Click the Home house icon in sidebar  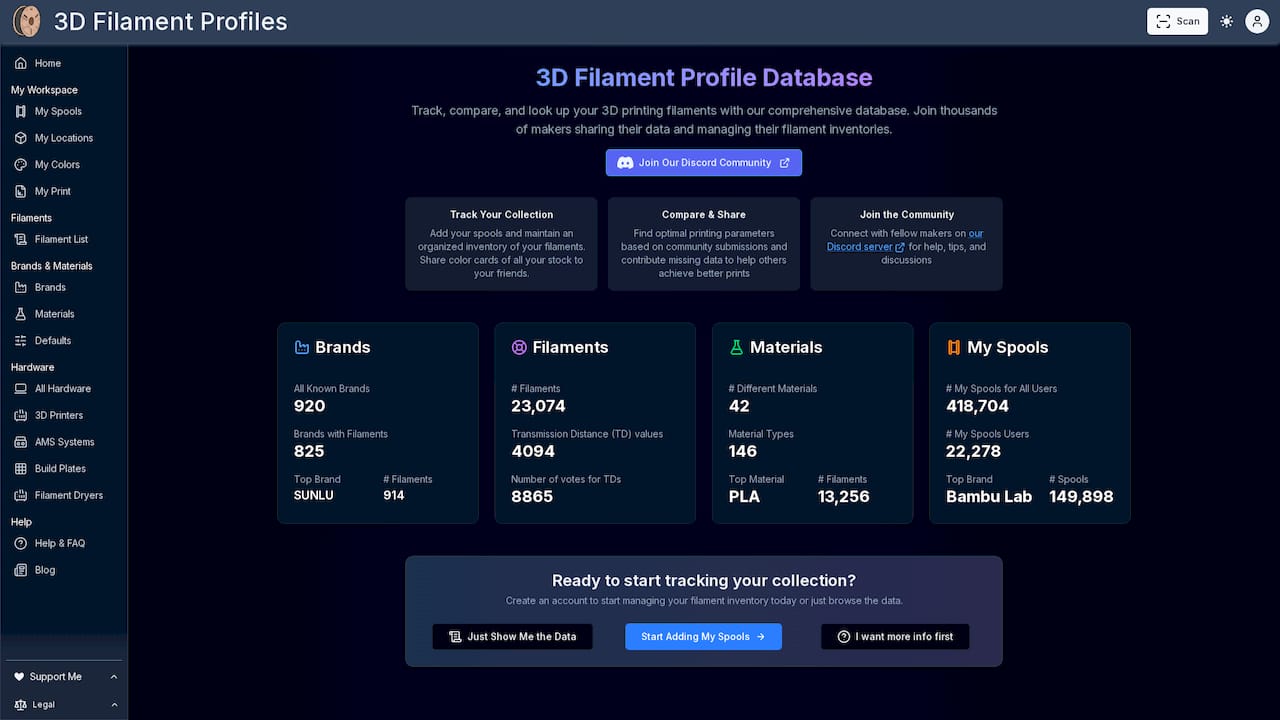pyautogui.click(x=21, y=63)
